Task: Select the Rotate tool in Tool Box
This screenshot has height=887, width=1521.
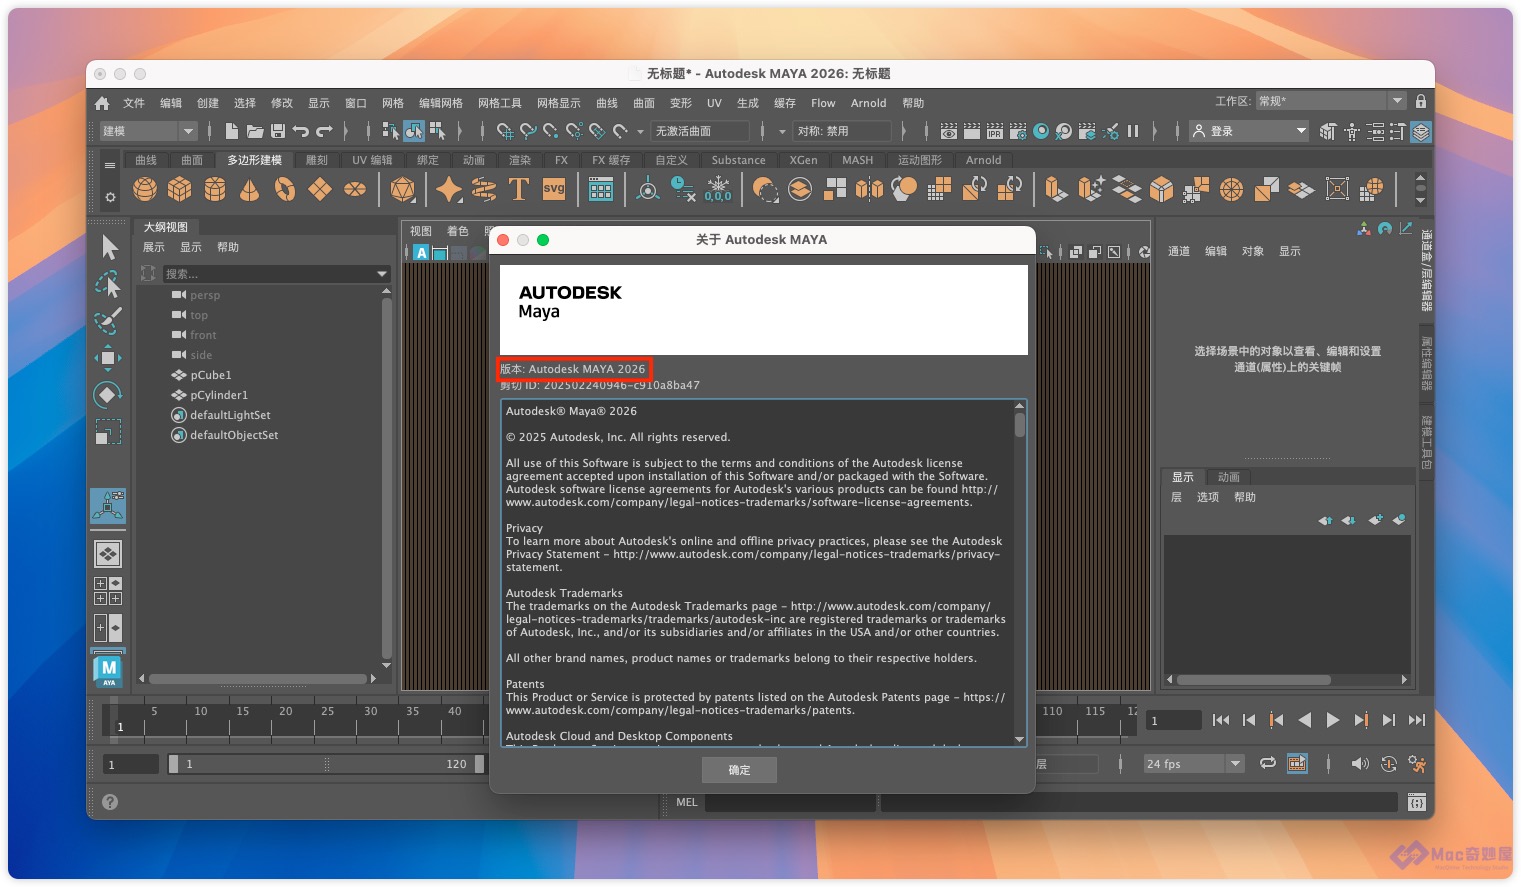Action: [108, 395]
